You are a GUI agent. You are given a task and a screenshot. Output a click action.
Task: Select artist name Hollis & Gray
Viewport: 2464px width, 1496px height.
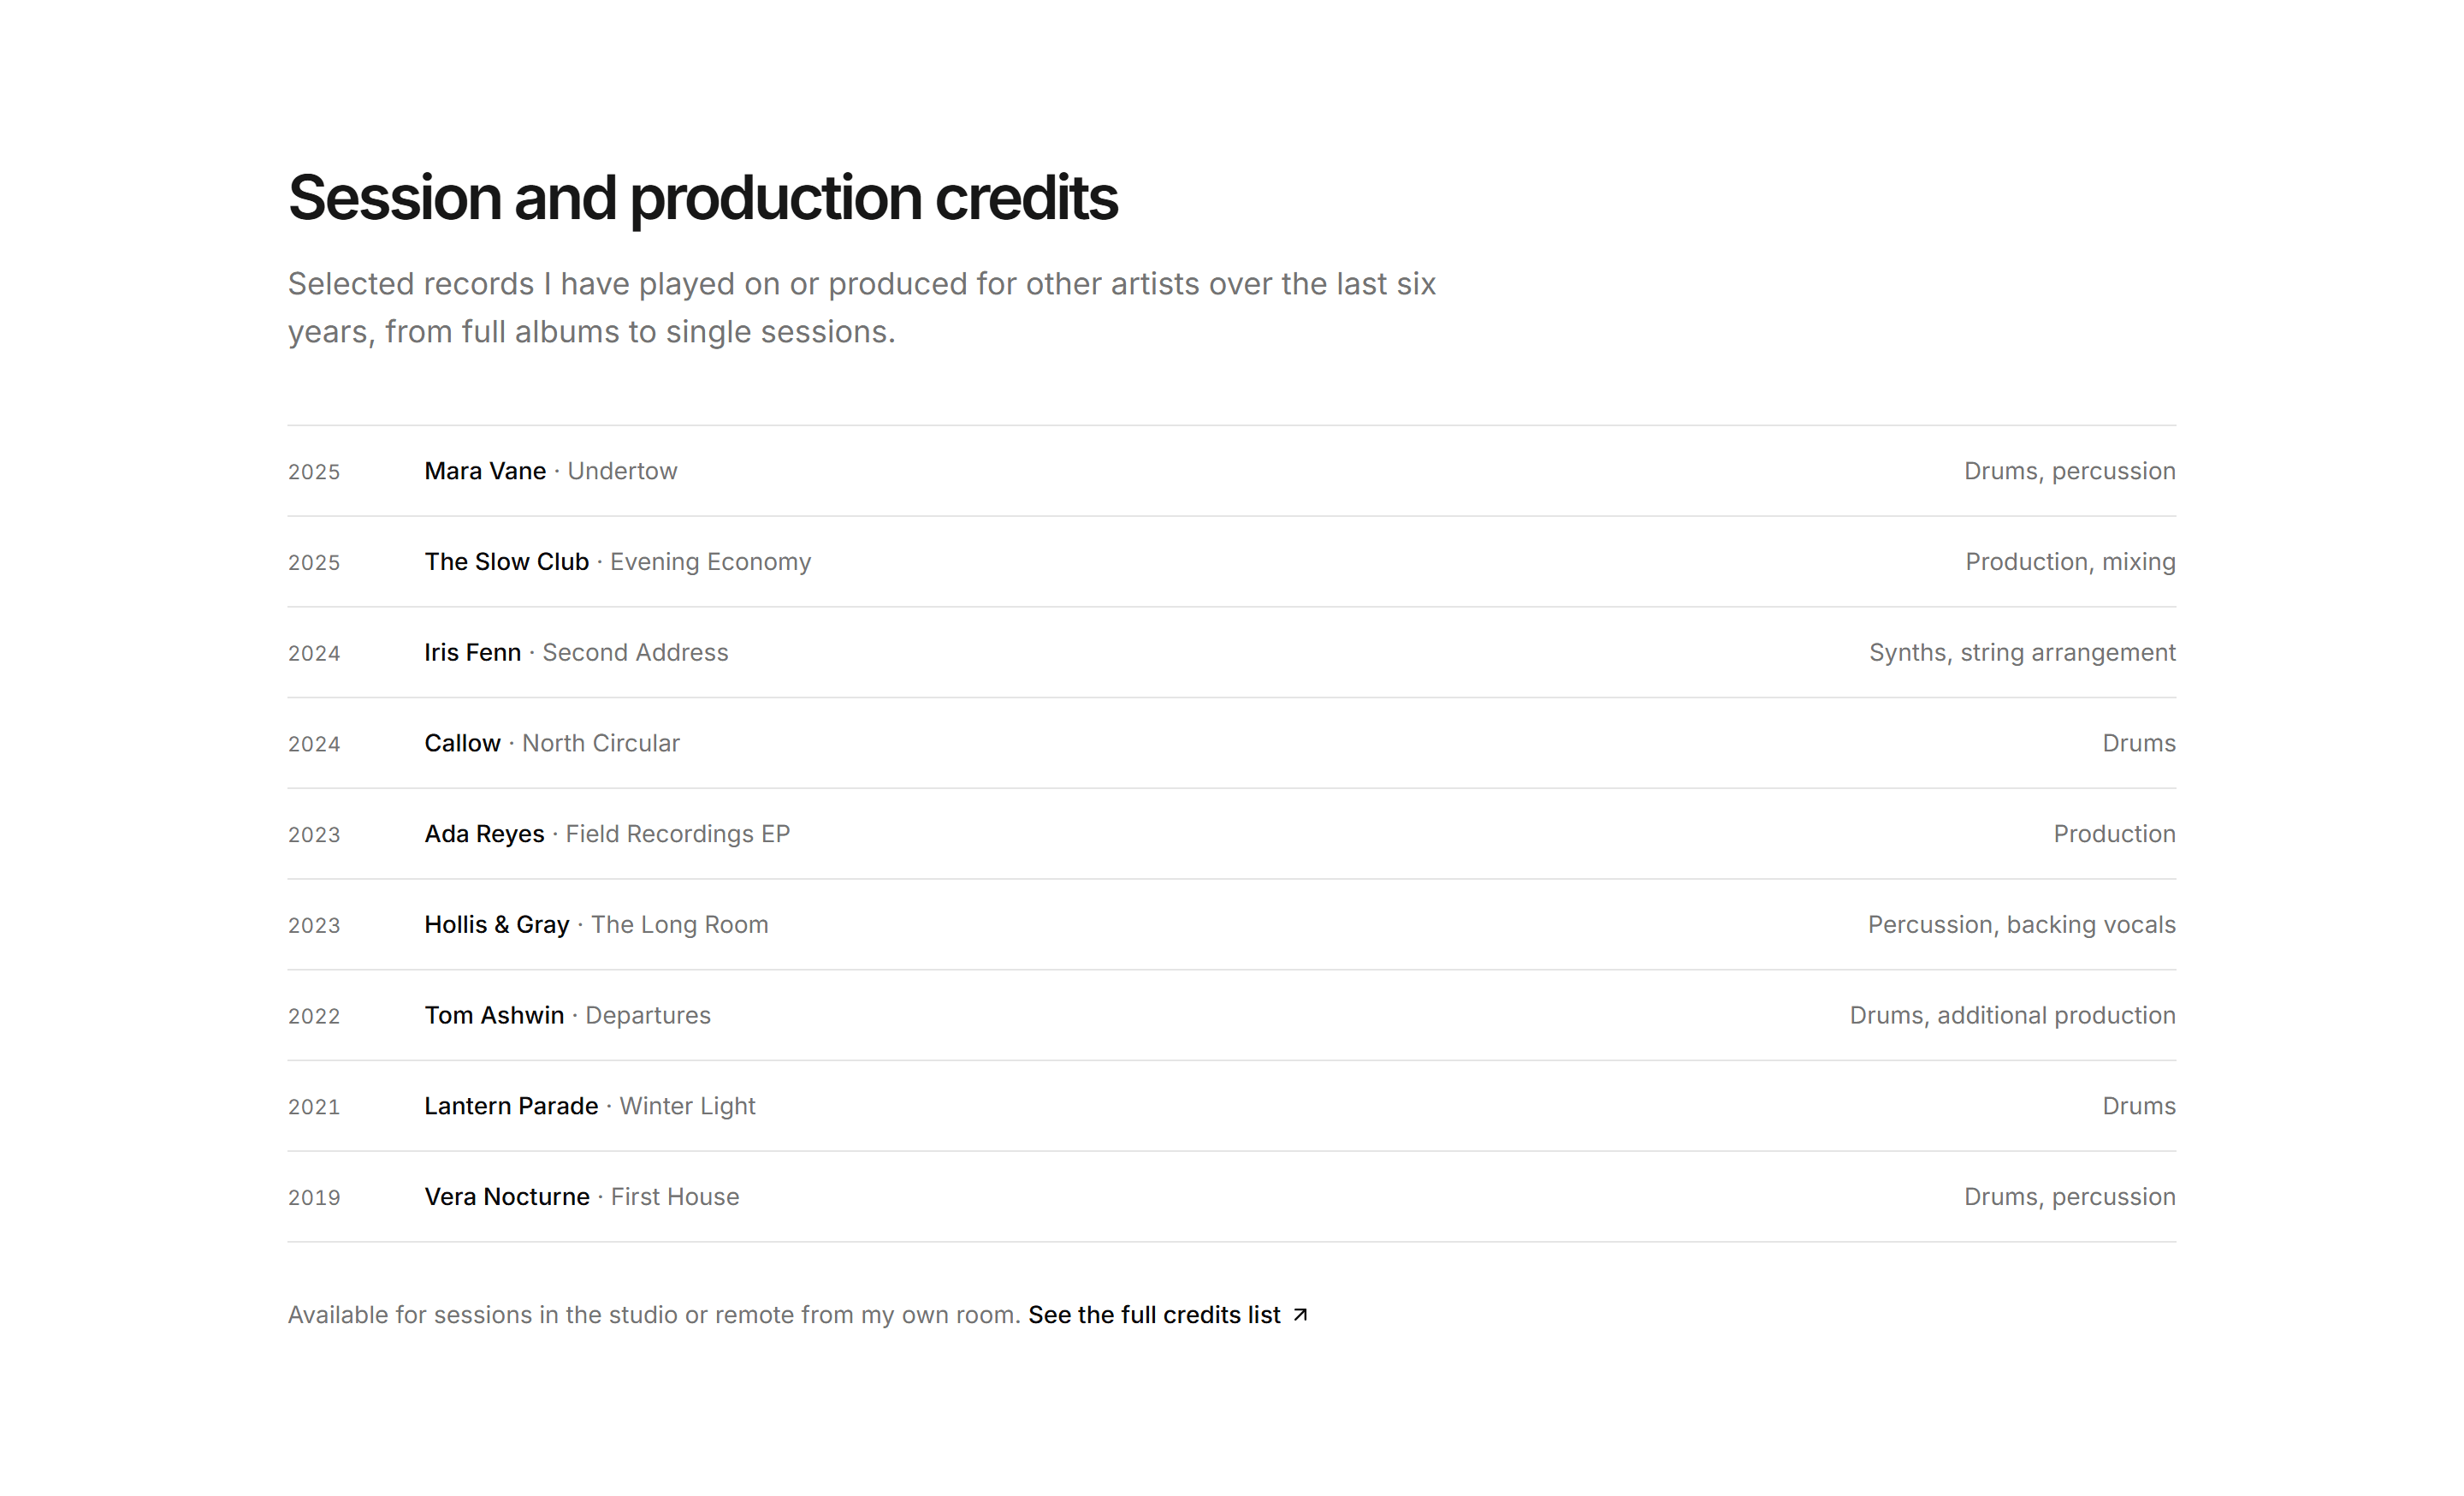click(496, 925)
